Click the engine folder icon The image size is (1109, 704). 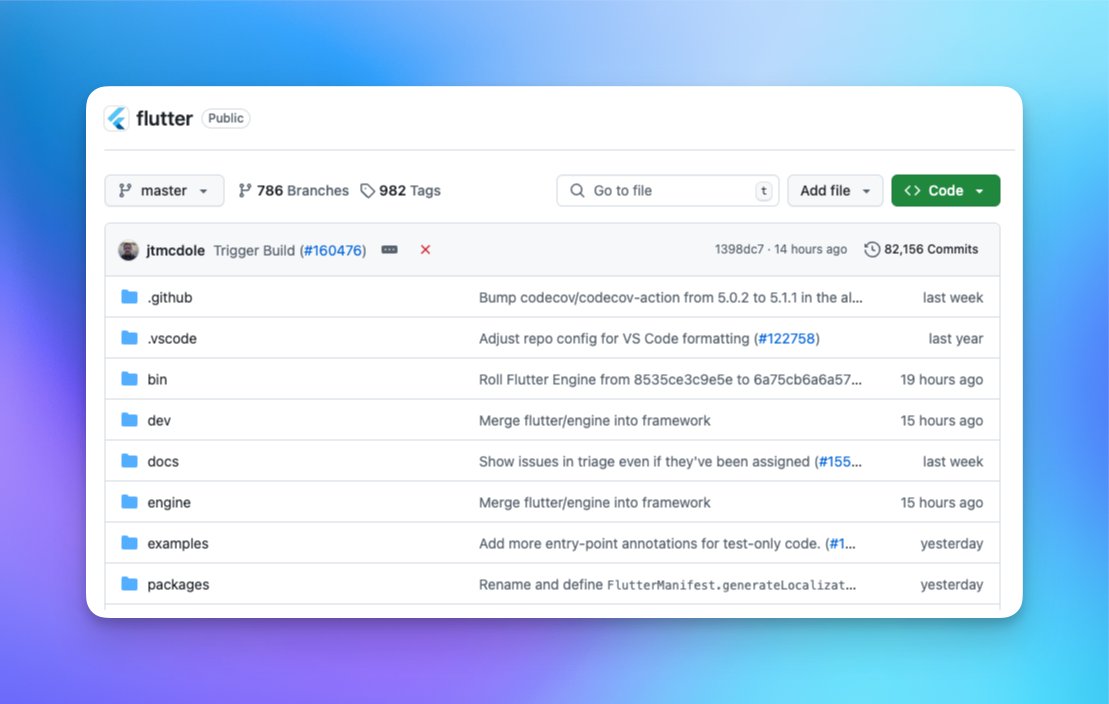[129, 502]
